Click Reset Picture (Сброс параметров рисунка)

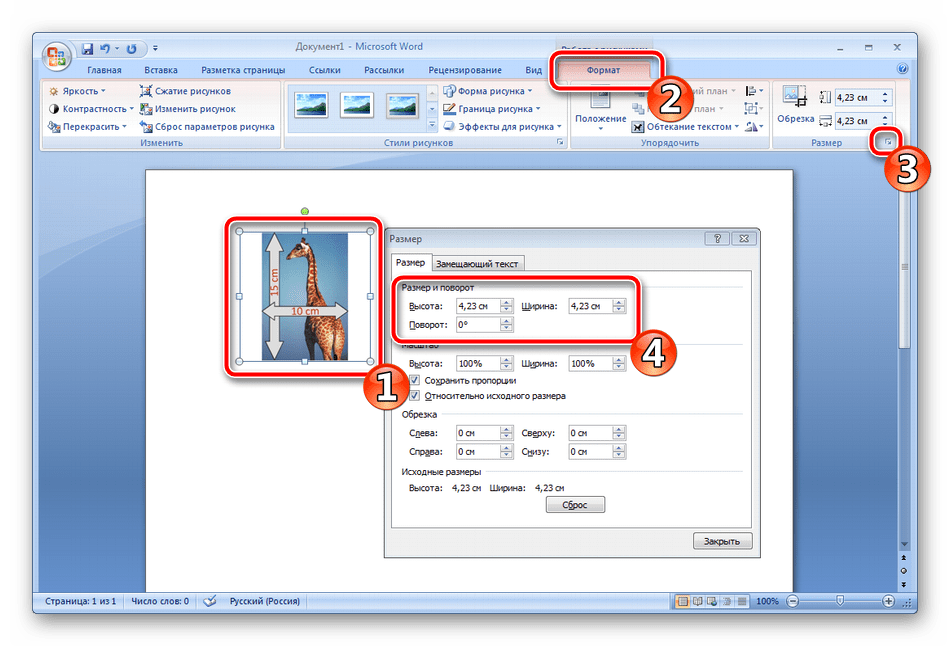pyautogui.click(x=207, y=127)
